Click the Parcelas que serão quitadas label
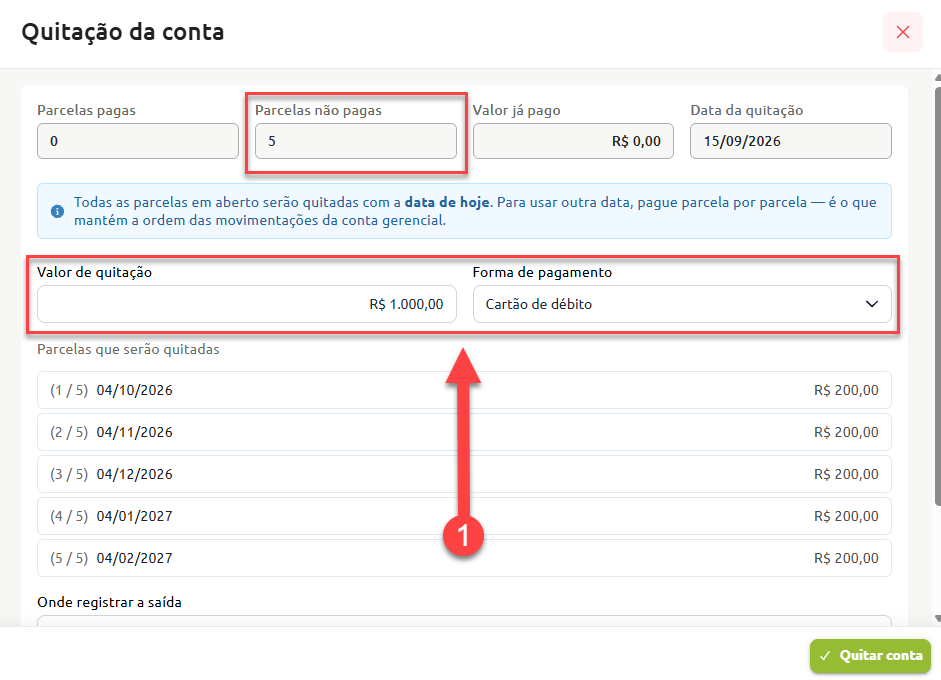941x680 pixels. (128, 349)
